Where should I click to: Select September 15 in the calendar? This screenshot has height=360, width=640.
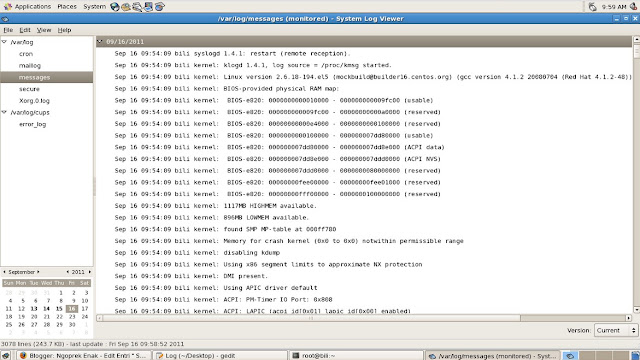pos(59,309)
